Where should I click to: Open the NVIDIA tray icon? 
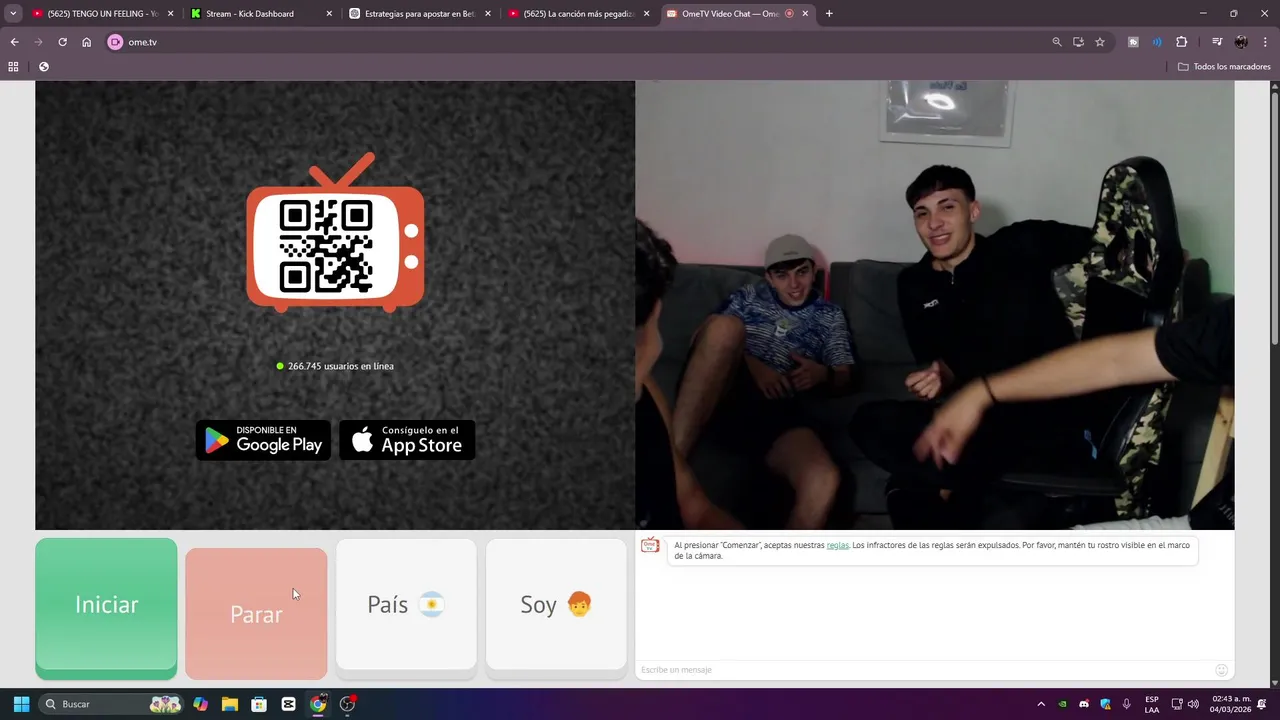[1063, 704]
